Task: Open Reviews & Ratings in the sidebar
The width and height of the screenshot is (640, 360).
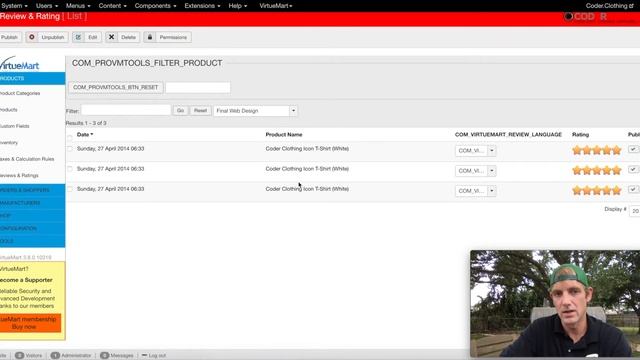Action: pos(19,176)
